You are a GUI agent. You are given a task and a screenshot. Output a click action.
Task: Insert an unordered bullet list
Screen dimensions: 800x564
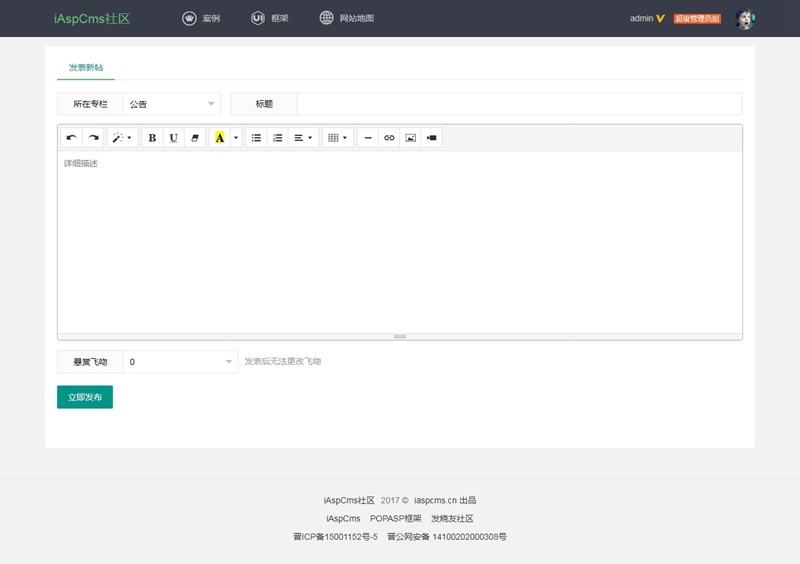click(256, 138)
